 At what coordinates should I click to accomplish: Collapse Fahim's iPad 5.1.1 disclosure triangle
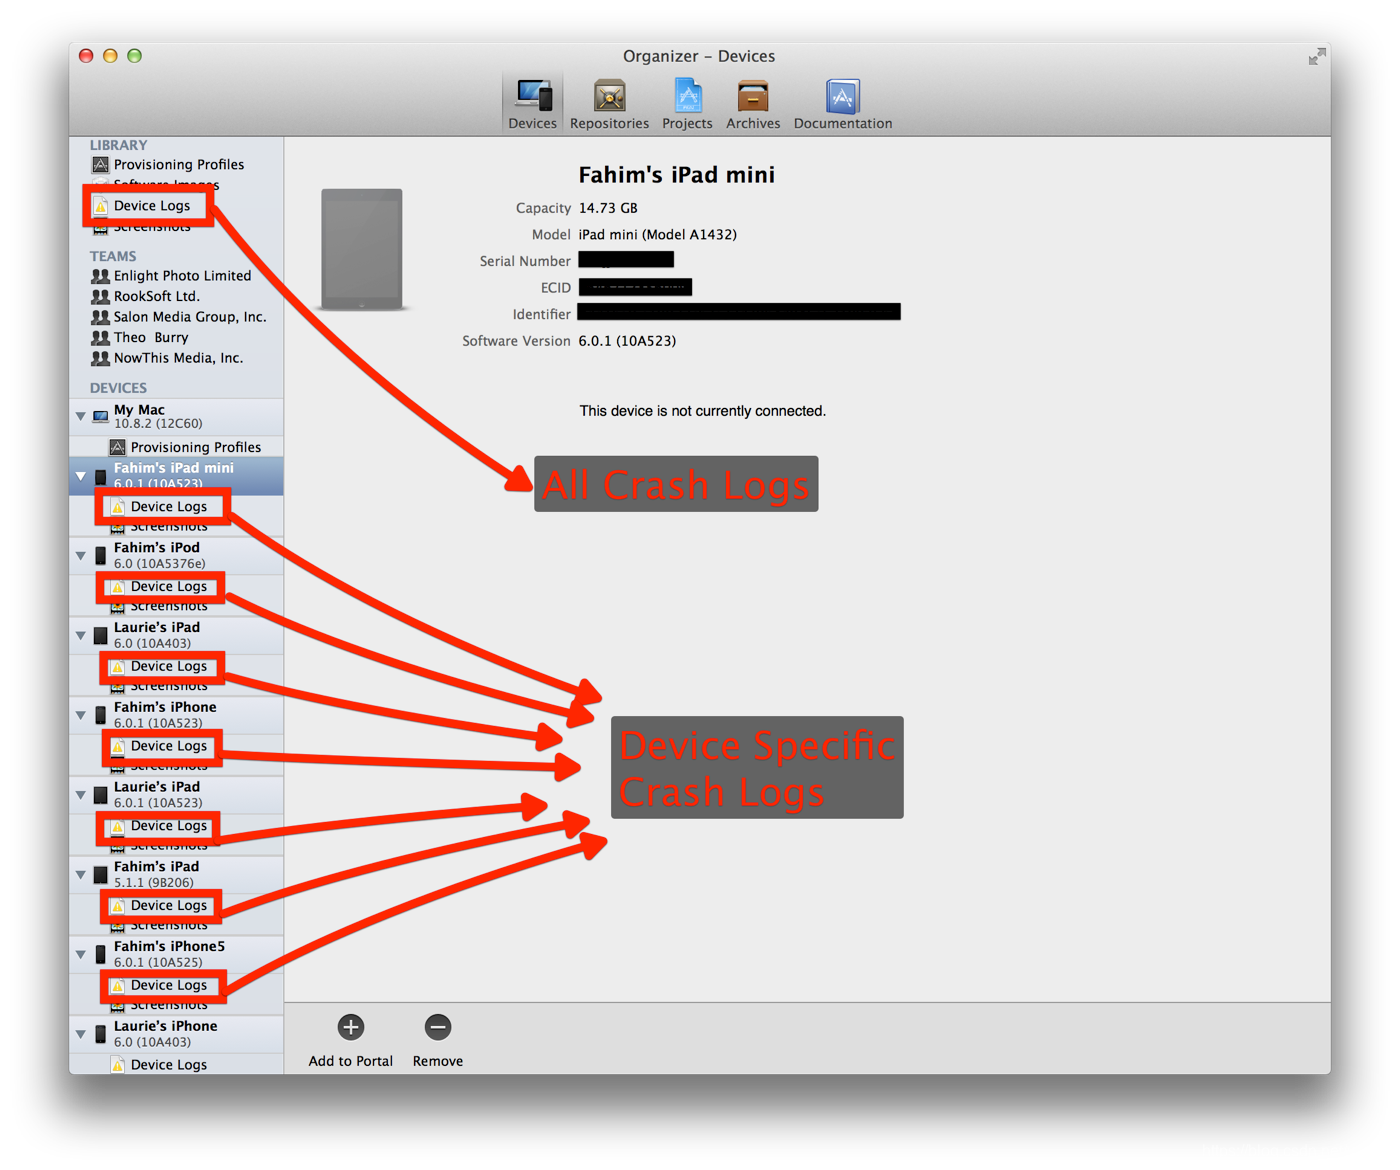coord(80,874)
